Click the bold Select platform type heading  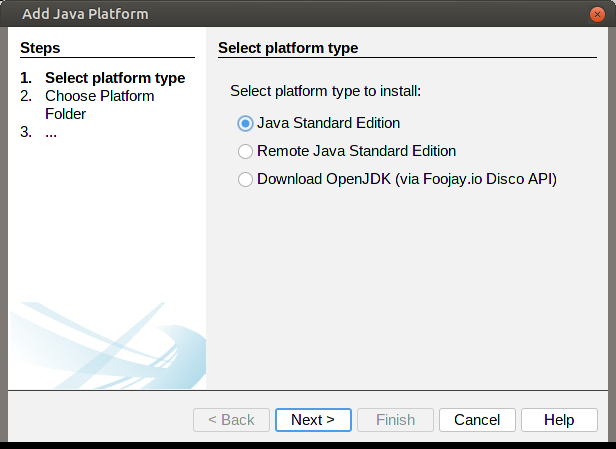pos(288,48)
